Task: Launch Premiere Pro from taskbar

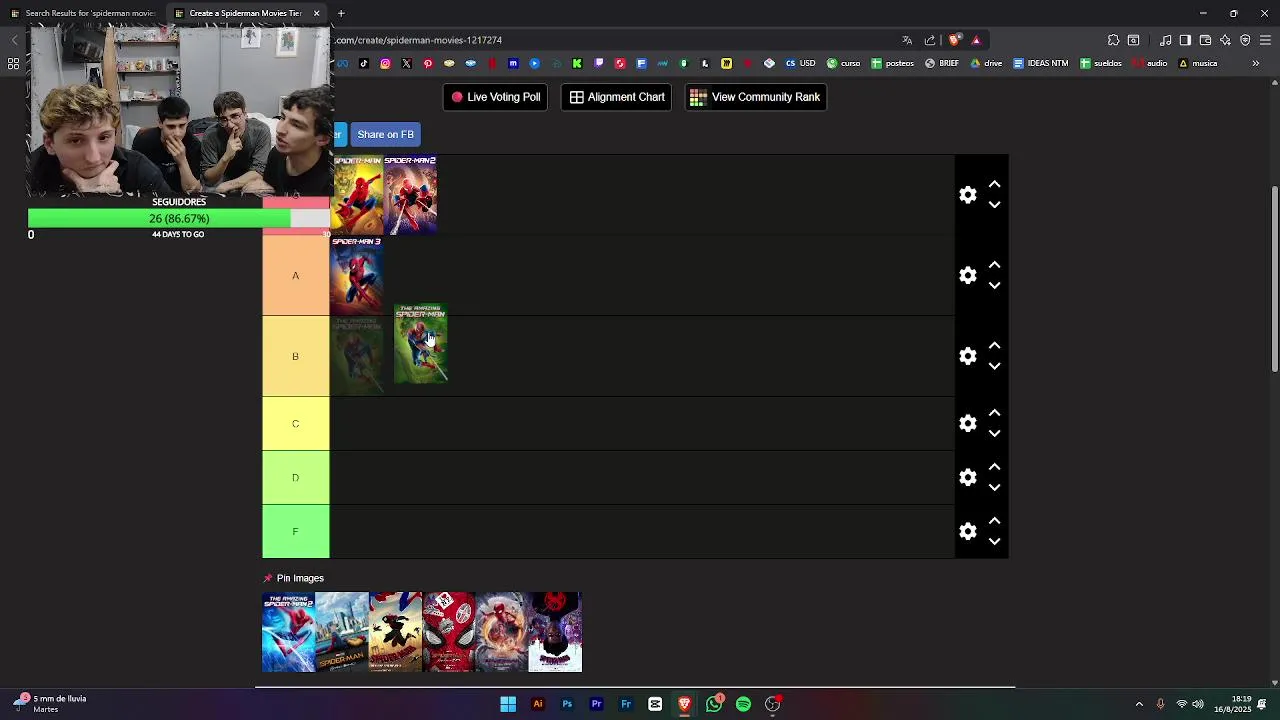Action: click(x=596, y=704)
